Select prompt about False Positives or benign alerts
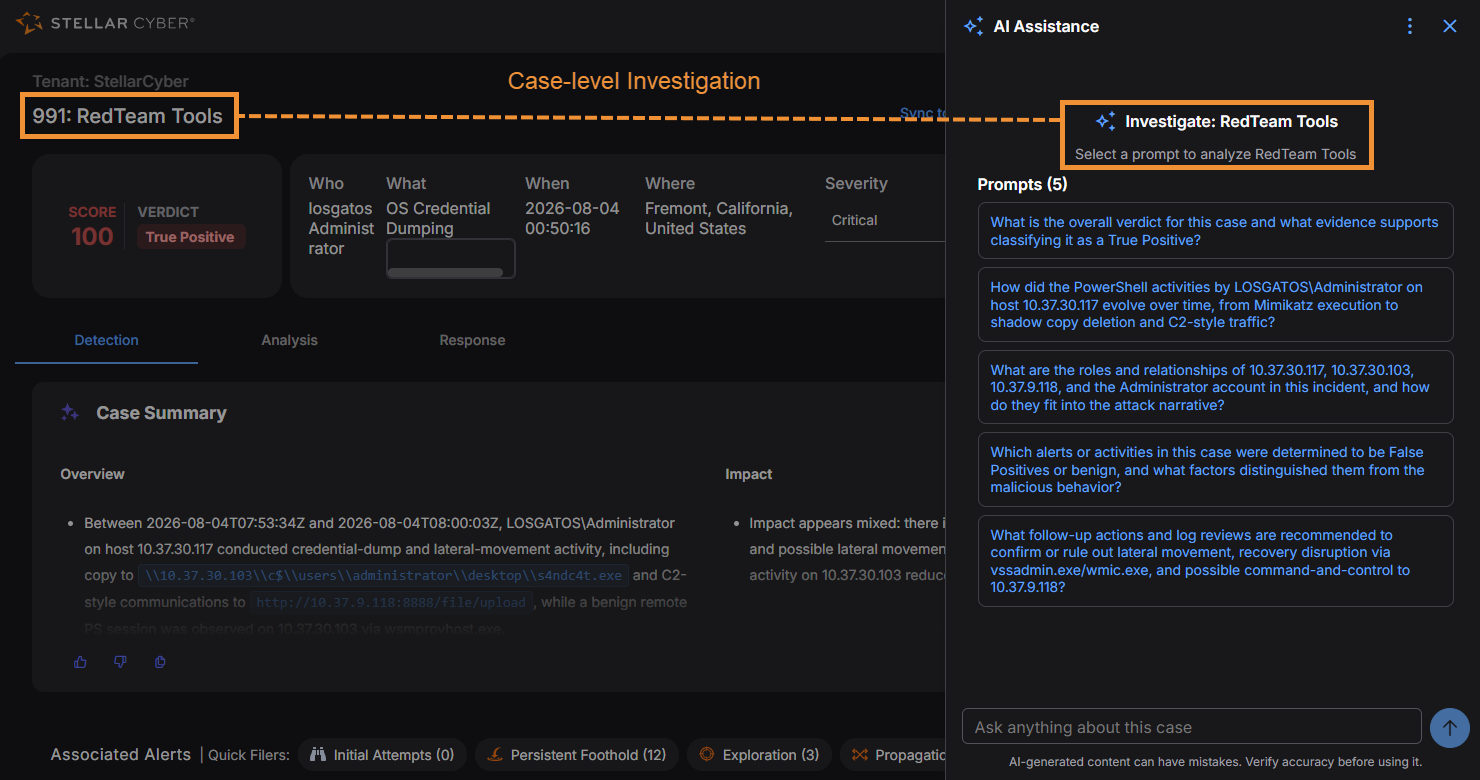 [x=1215, y=470]
